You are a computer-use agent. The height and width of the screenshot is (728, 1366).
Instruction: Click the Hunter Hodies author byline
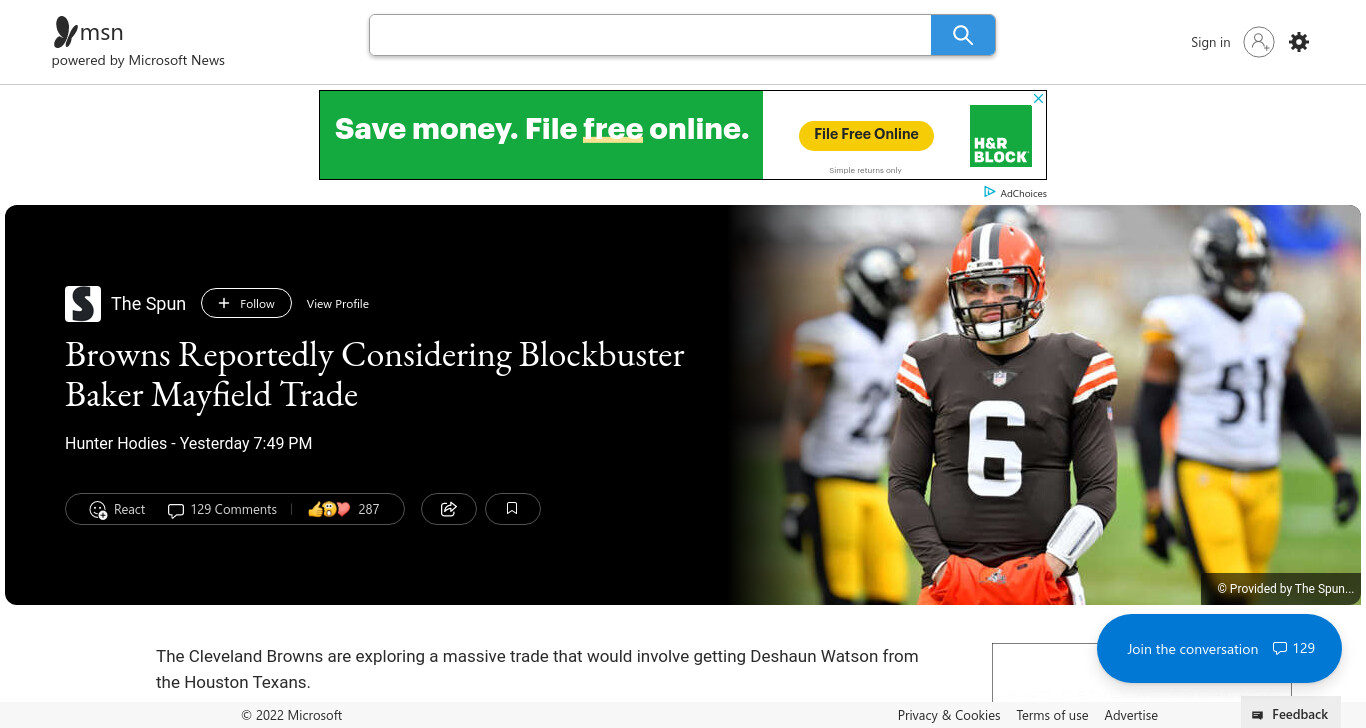point(116,443)
